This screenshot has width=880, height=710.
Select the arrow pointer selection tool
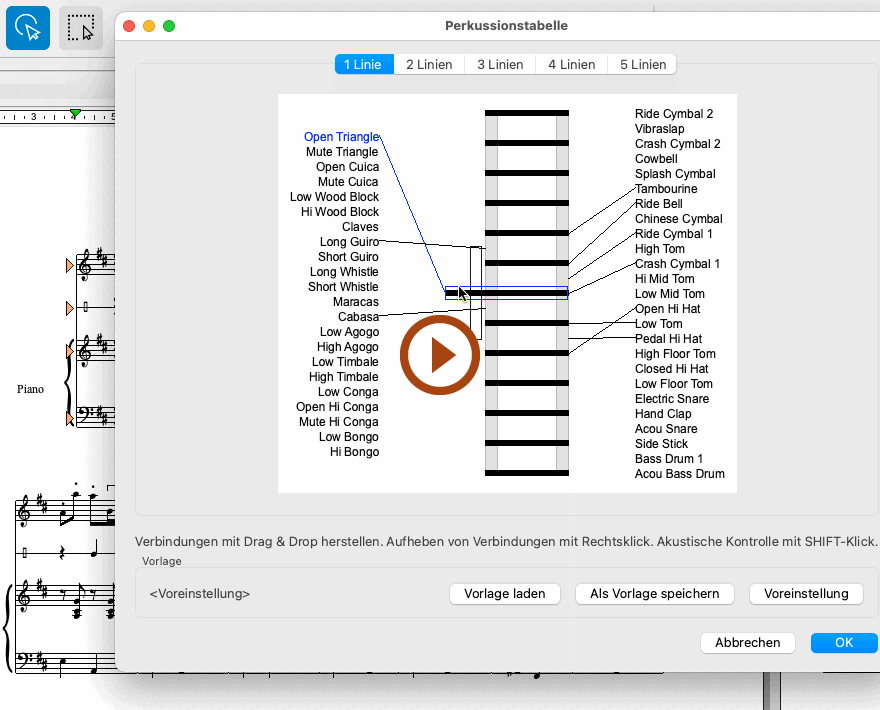pos(28,28)
